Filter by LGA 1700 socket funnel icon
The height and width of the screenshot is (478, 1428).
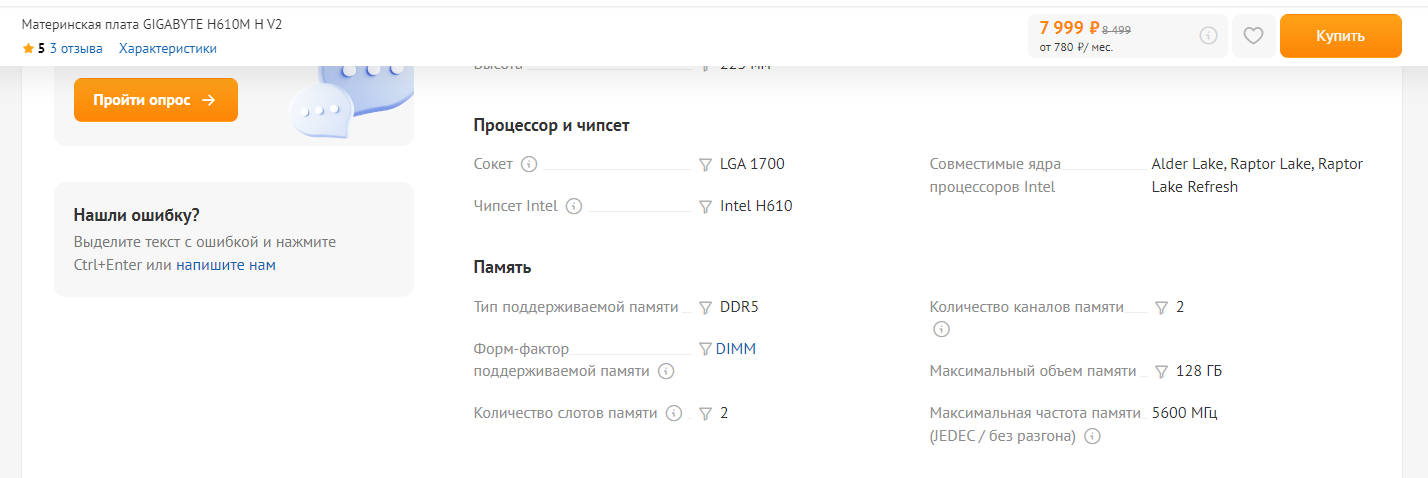tap(705, 164)
